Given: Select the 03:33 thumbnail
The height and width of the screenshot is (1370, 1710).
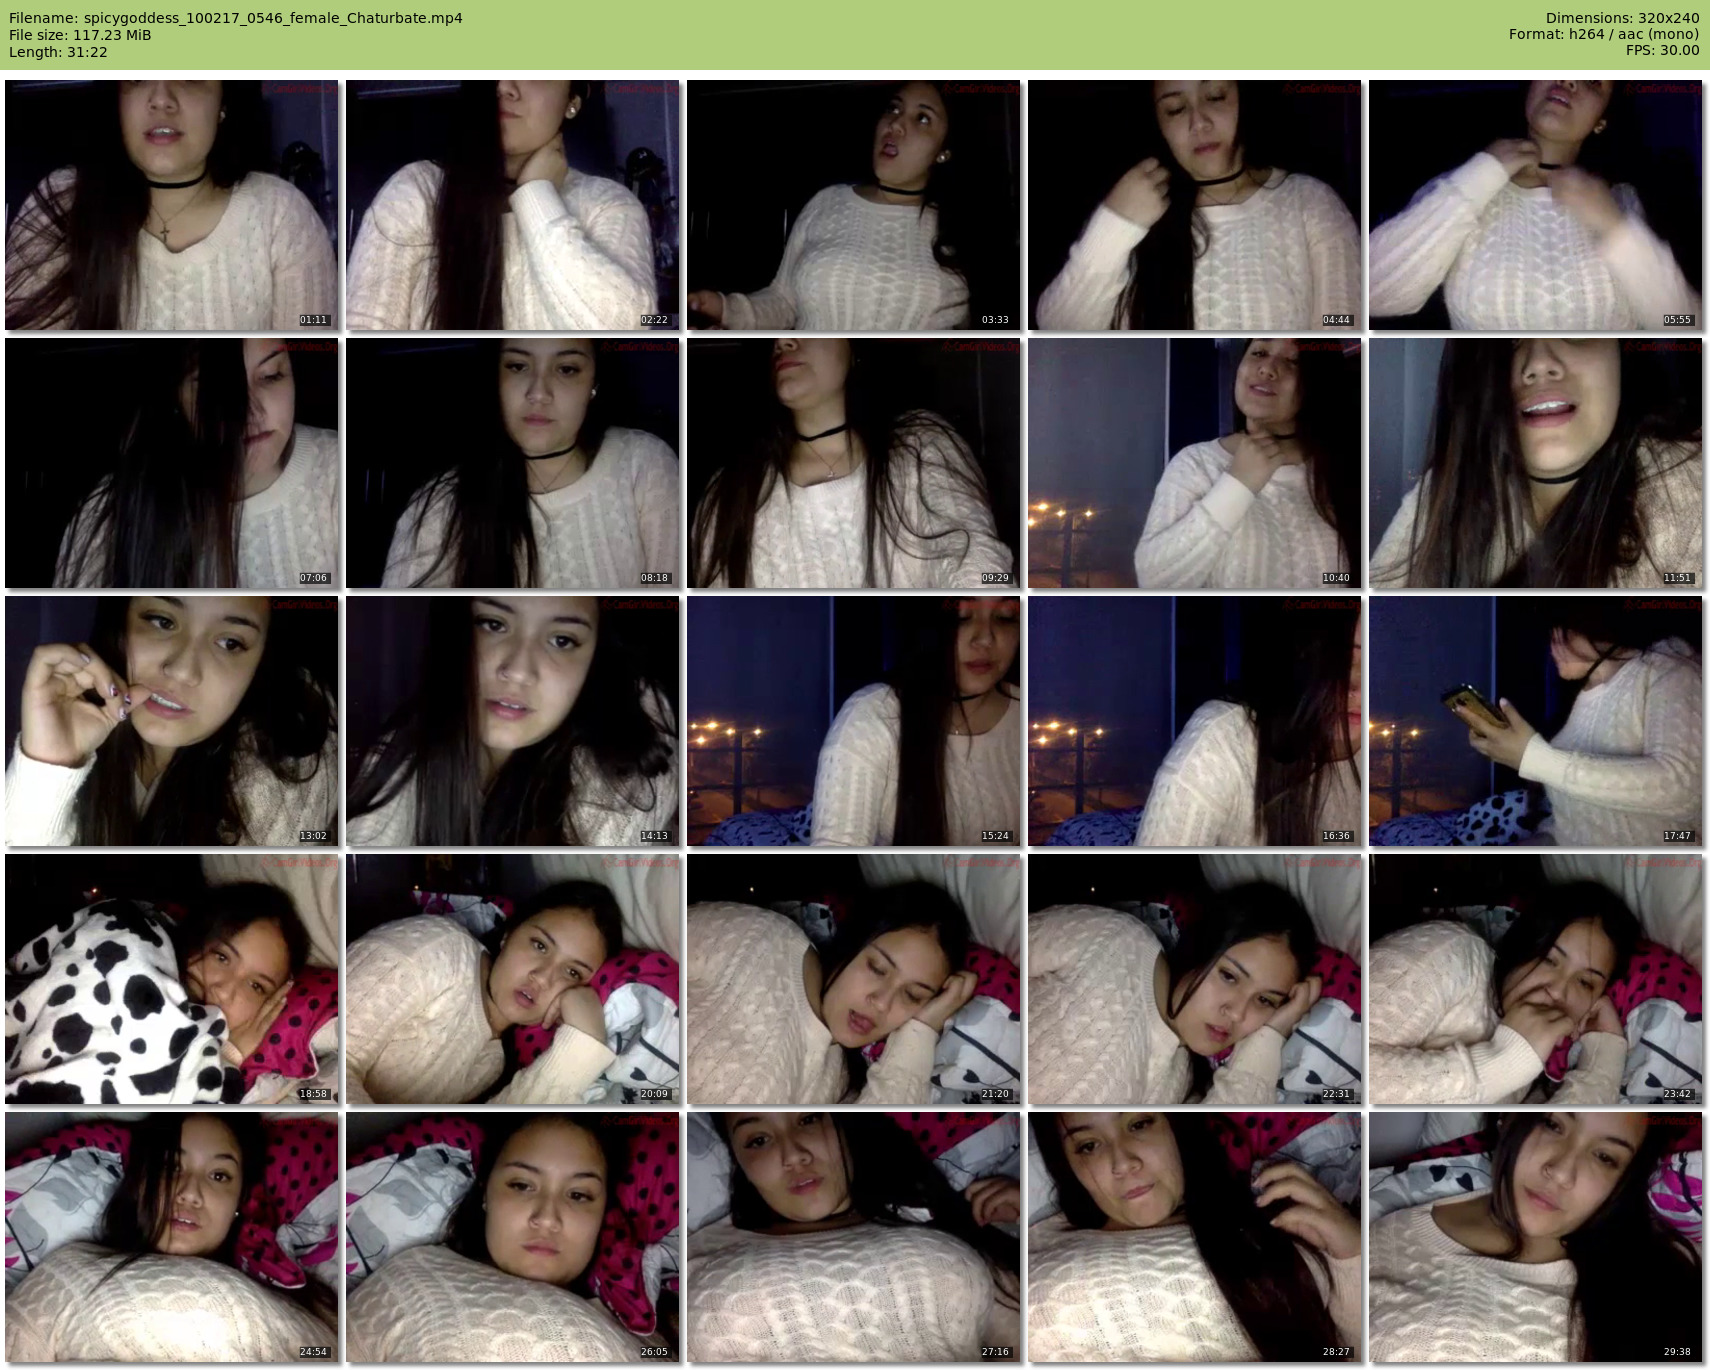Looking at the screenshot, I should pos(853,205).
